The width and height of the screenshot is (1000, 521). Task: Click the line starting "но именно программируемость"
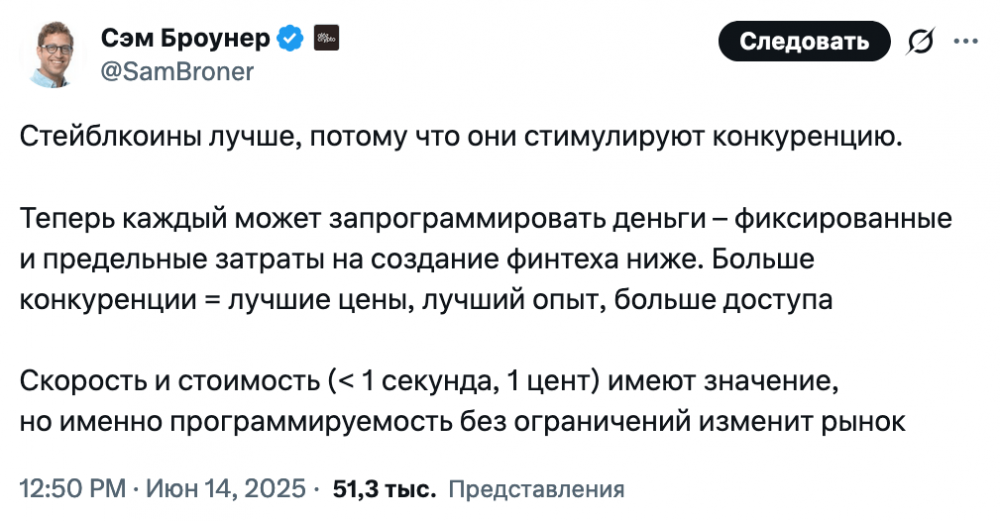tap(462, 421)
